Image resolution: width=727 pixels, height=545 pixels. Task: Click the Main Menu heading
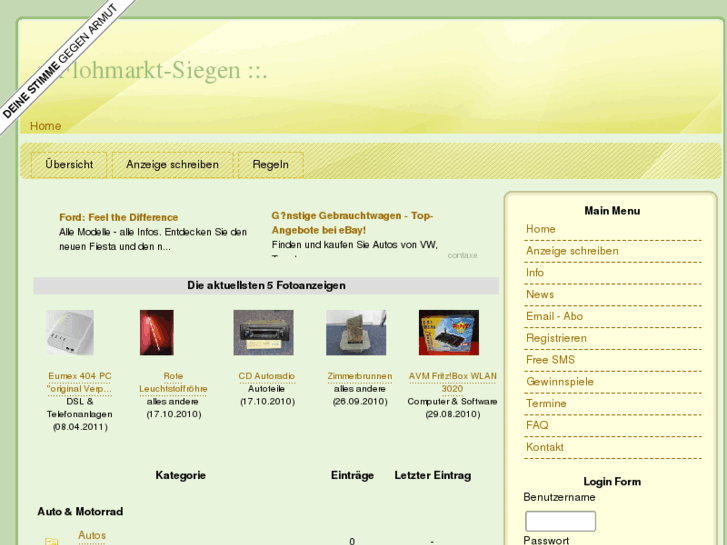click(x=612, y=211)
